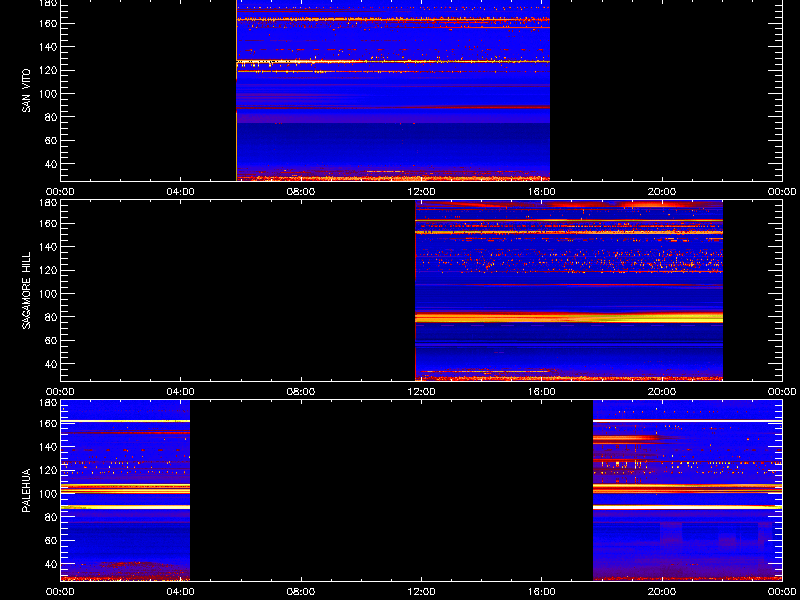Click 20:00 time label under Sagamore Hill plot
The height and width of the screenshot is (600, 800).
coord(662,392)
